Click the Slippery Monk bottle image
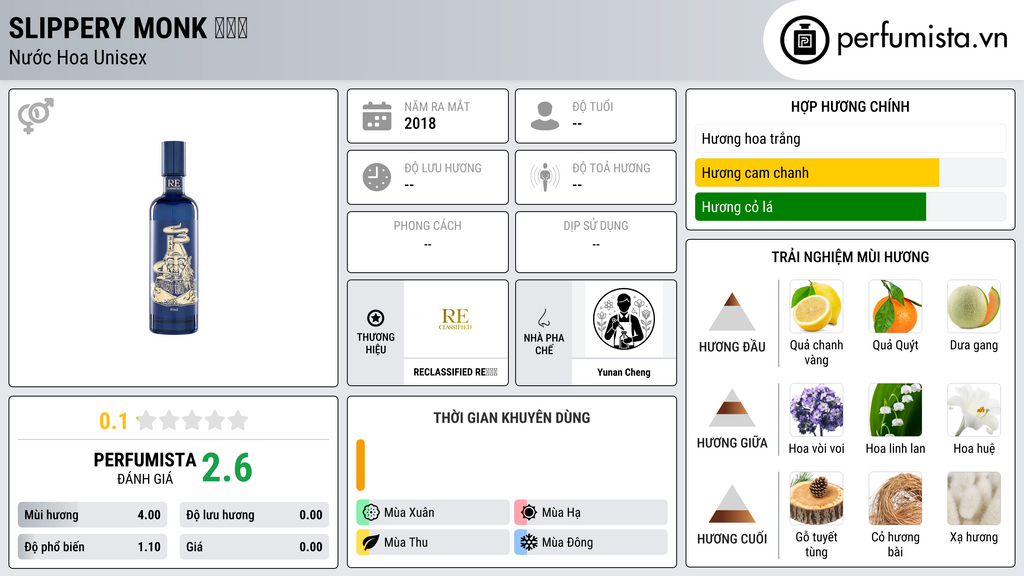 173,238
